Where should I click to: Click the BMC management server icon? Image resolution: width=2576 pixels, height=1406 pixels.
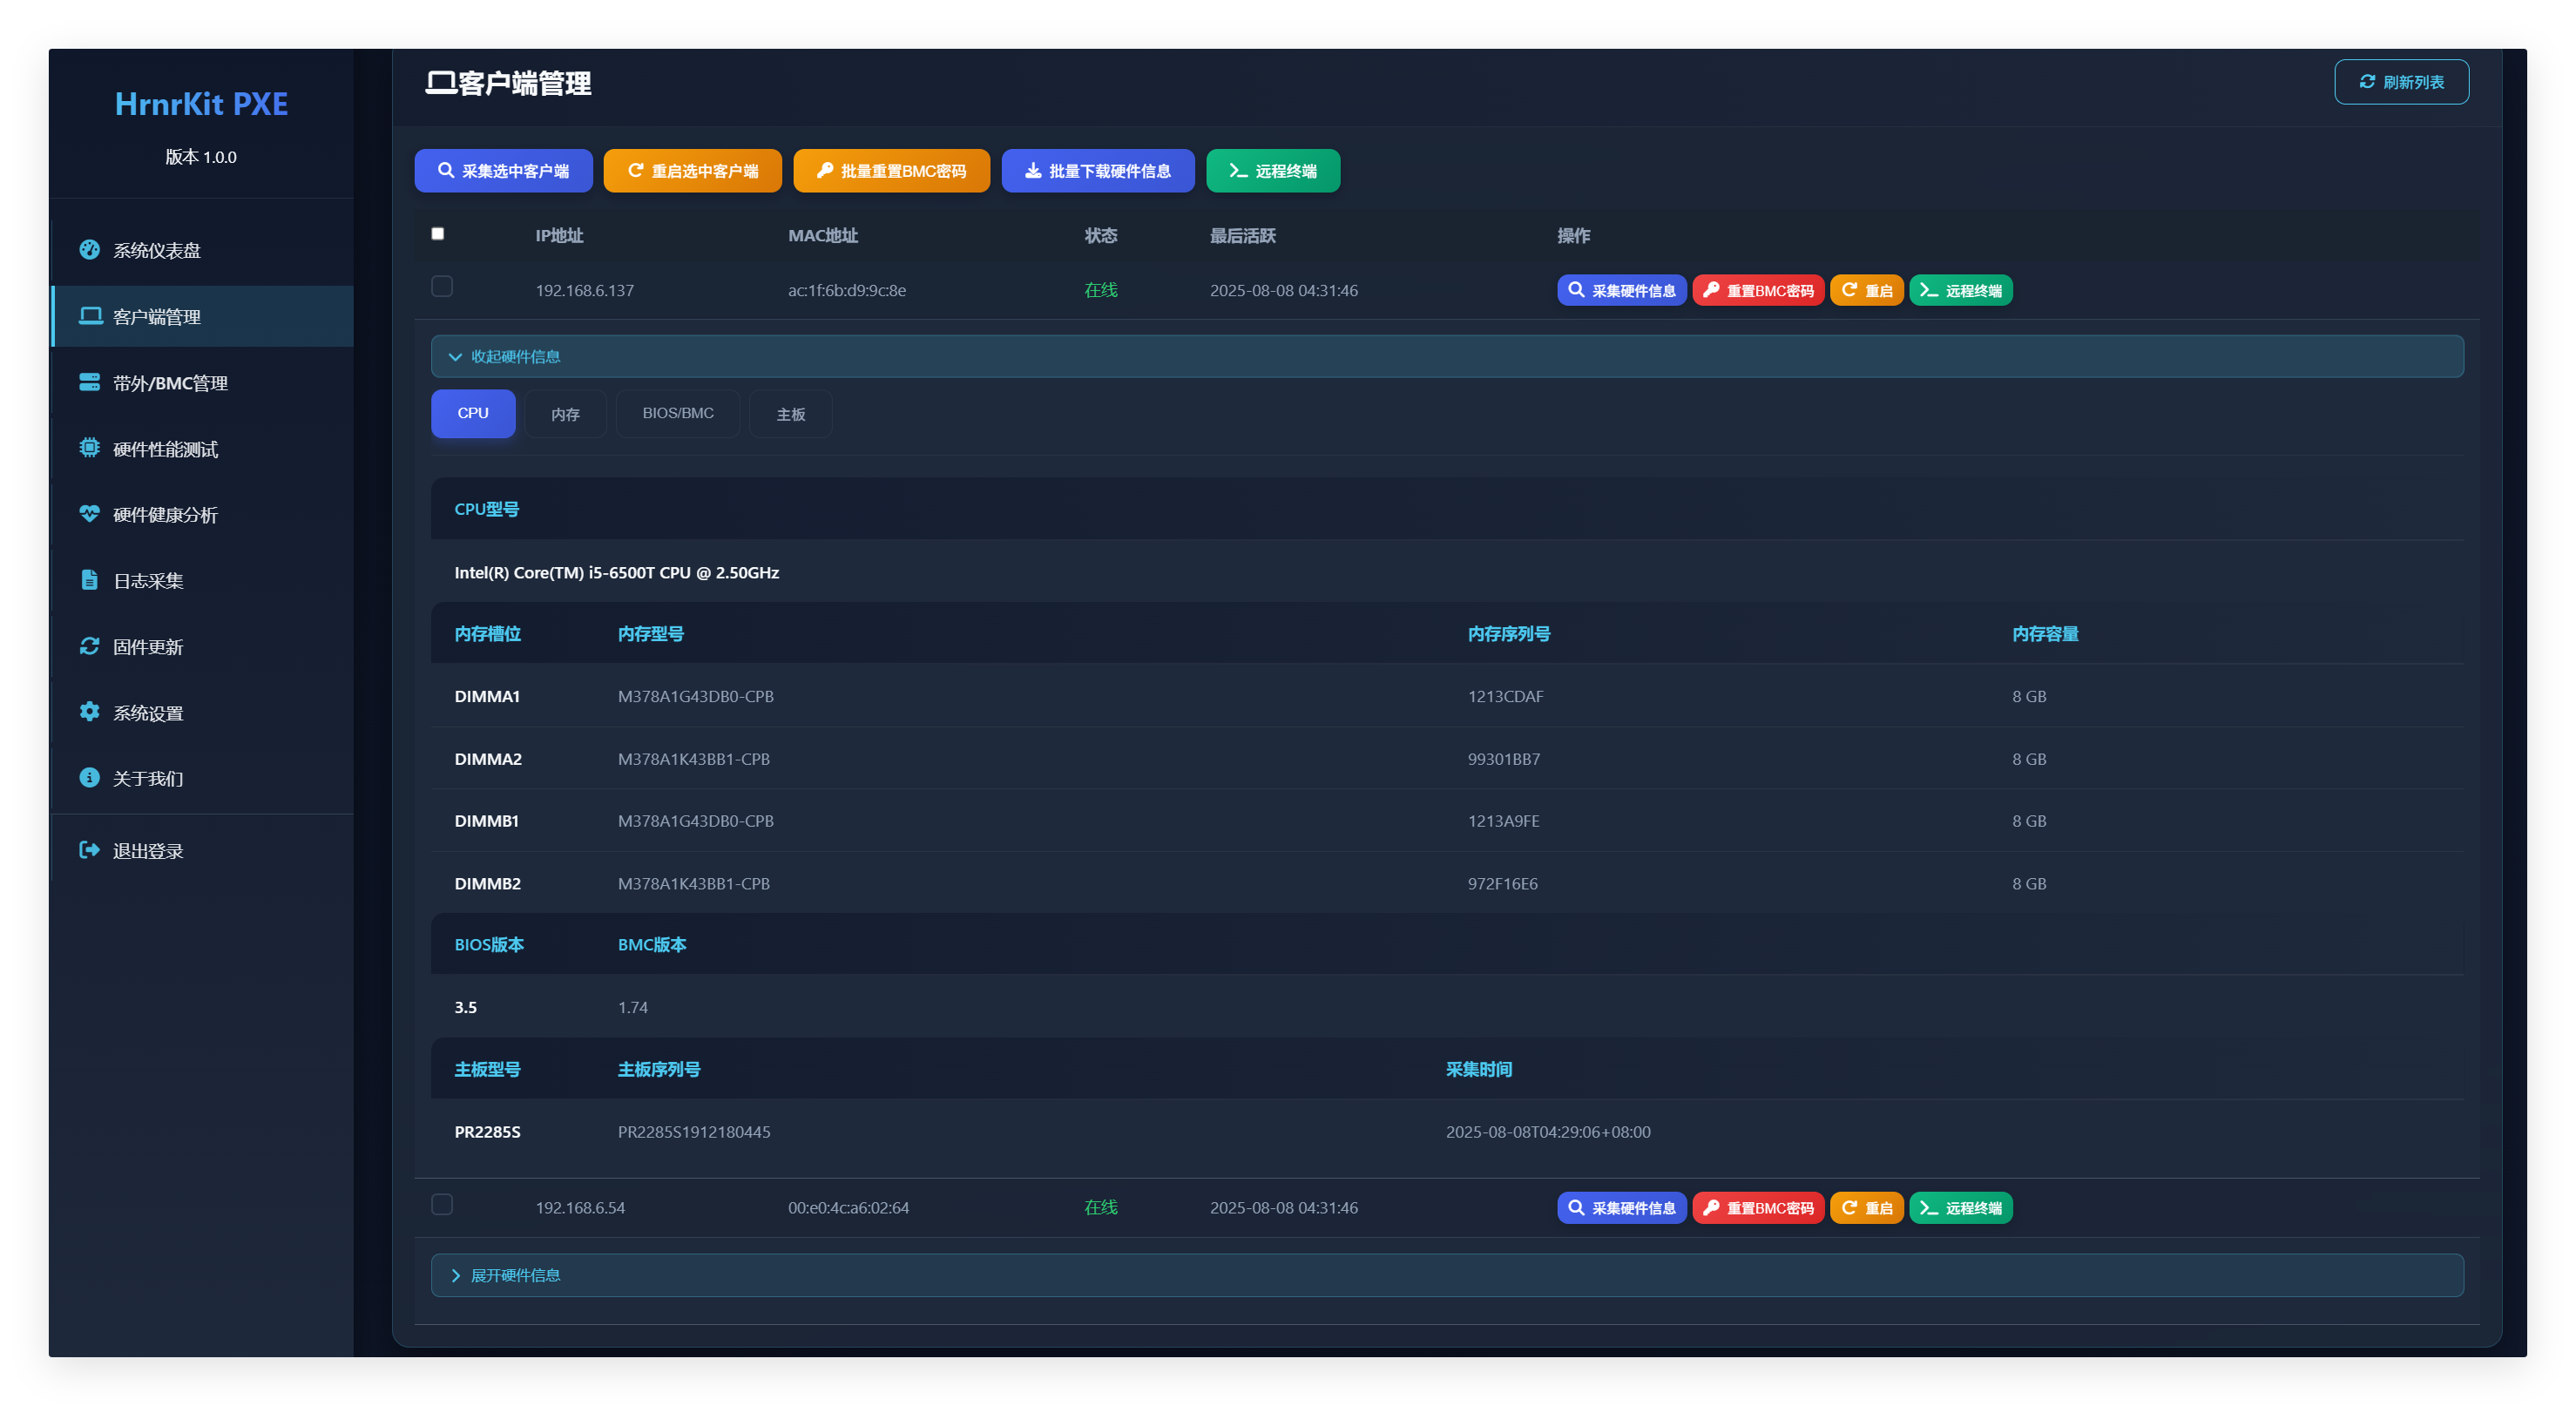89,383
